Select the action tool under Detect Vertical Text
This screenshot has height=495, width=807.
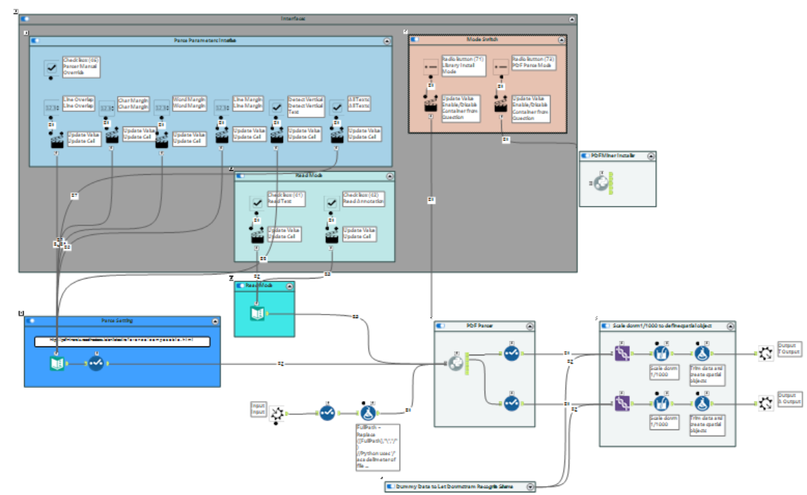[x=277, y=136]
